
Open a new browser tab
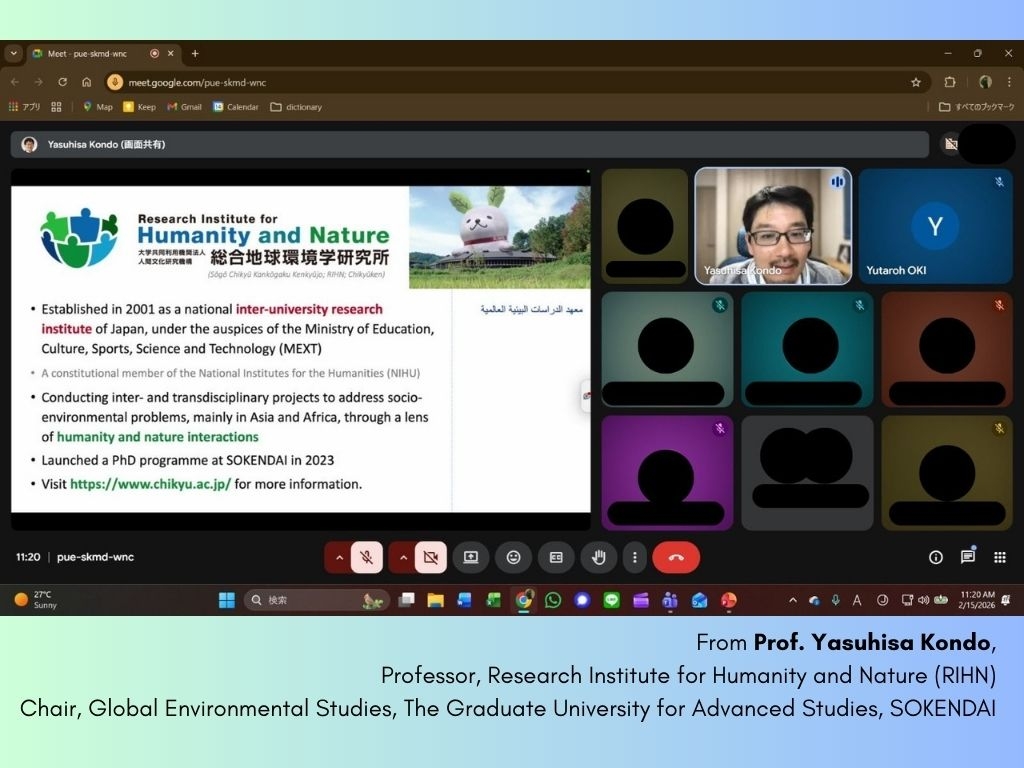tap(195, 53)
